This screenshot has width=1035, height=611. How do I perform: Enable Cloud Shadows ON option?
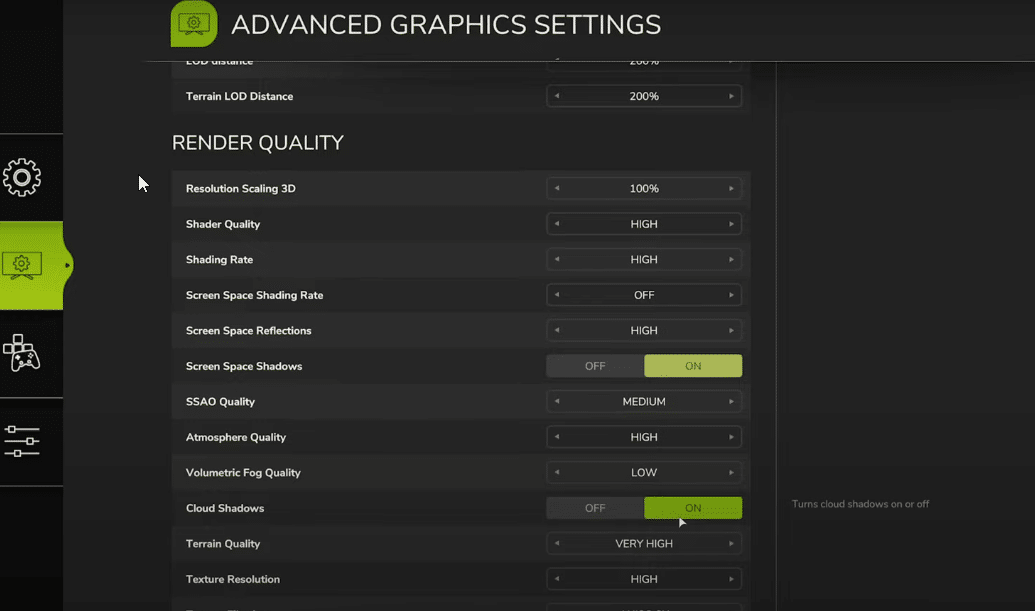[x=693, y=508]
